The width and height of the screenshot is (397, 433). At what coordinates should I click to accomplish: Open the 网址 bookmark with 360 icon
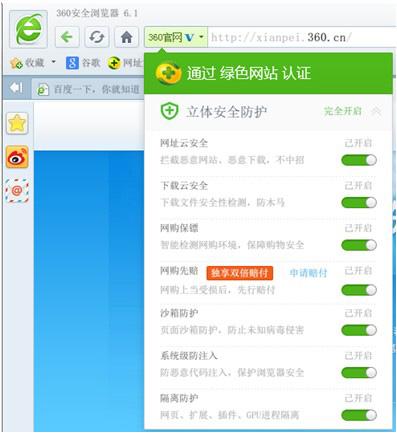(126, 62)
